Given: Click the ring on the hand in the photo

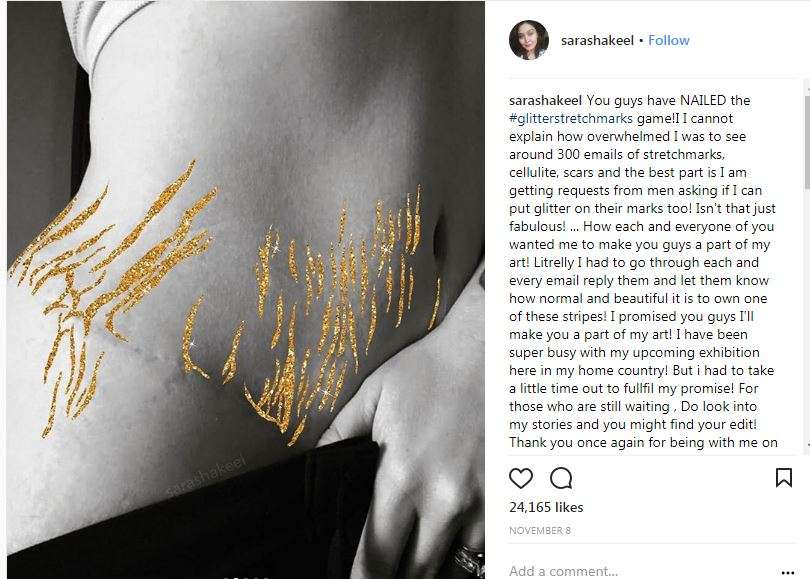Looking at the screenshot, I should point(469,559).
